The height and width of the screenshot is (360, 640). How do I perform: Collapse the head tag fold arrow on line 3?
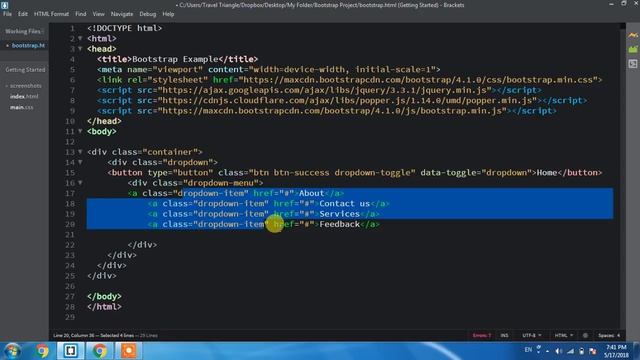80,49
